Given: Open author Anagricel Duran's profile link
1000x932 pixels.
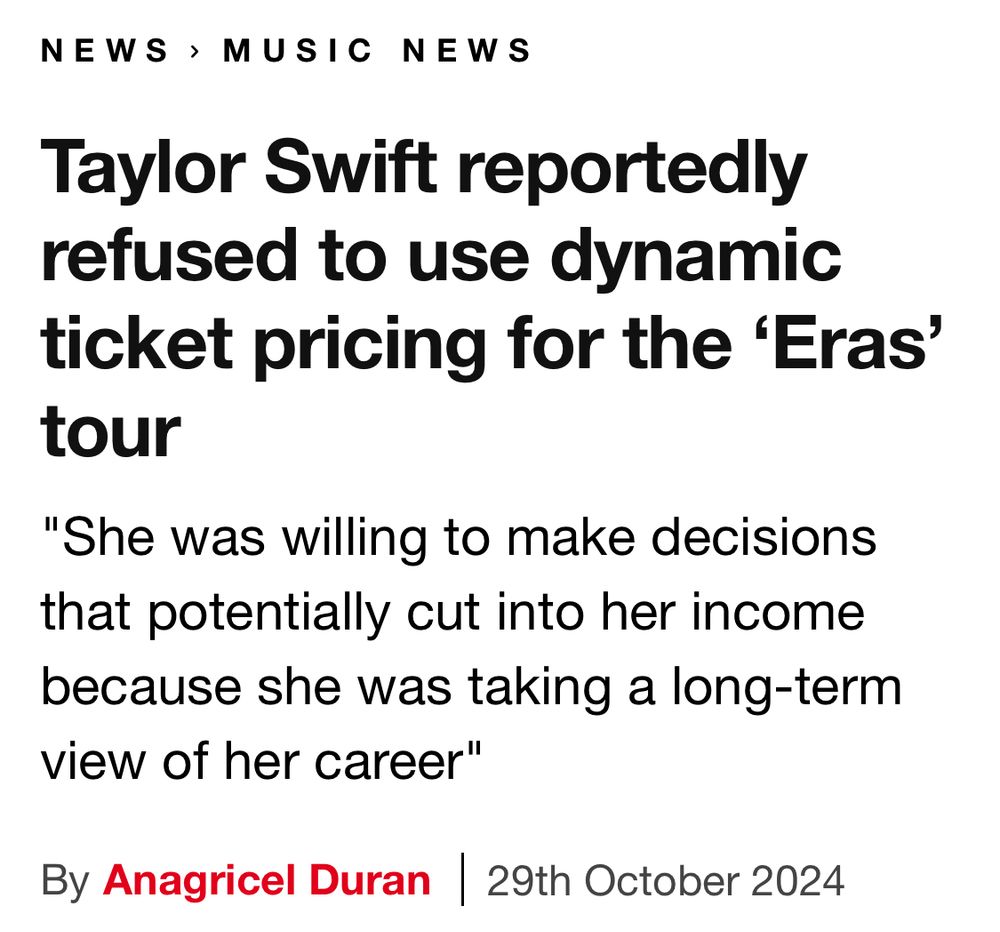Looking at the screenshot, I should [266, 880].
